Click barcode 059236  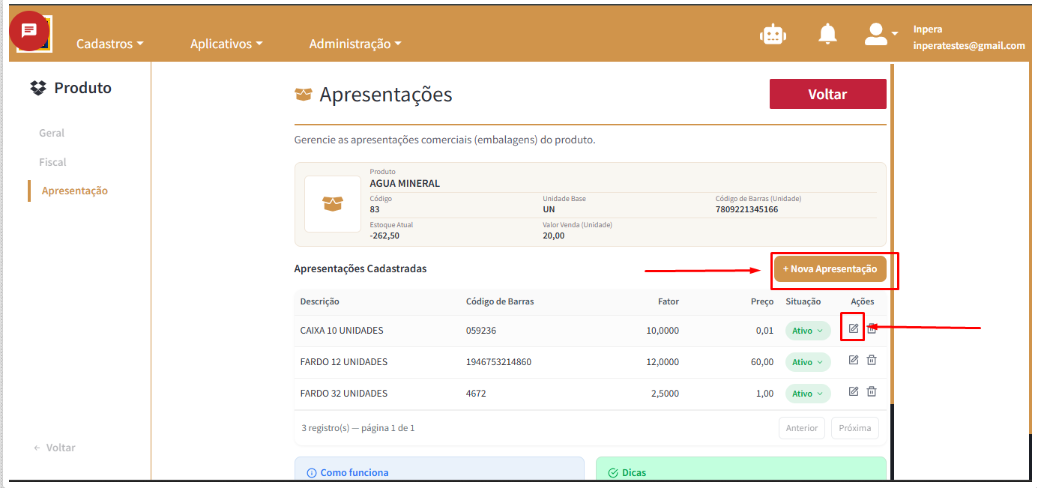(480, 331)
